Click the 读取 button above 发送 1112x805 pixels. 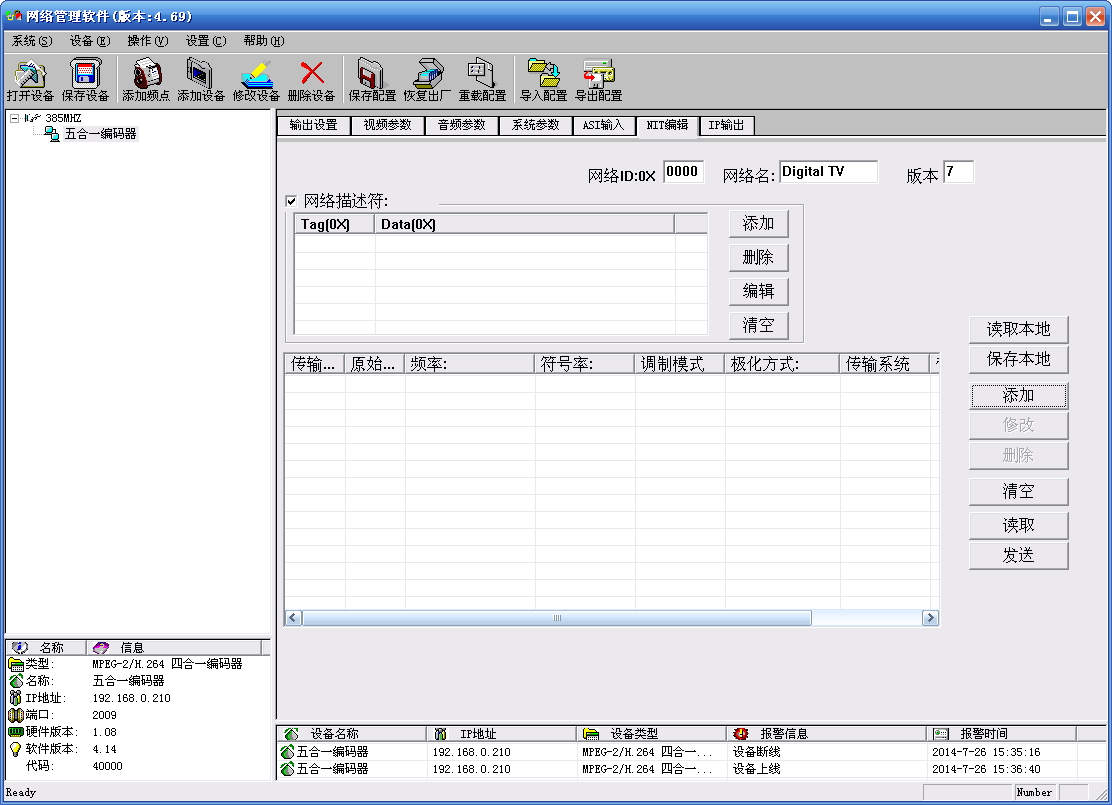[x=1018, y=526]
